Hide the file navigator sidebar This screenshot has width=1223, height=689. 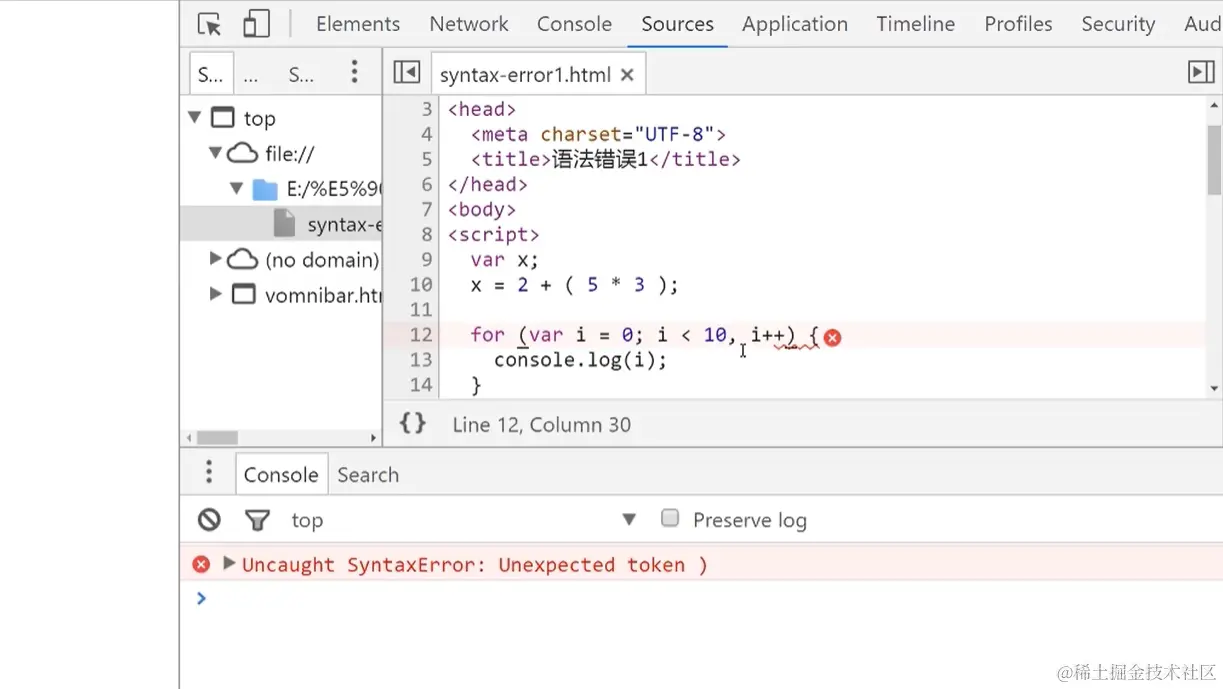pyautogui.click(x=406, y=72)
